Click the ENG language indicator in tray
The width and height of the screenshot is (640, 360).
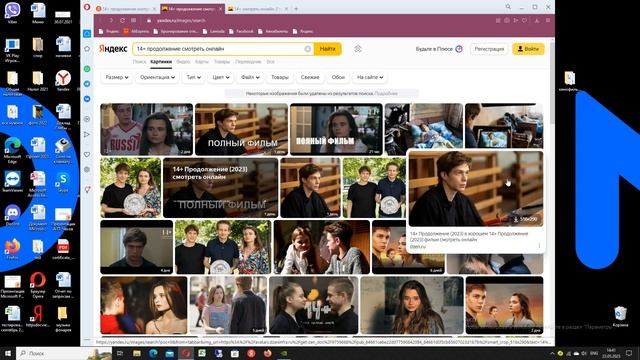tap(594, 353)
